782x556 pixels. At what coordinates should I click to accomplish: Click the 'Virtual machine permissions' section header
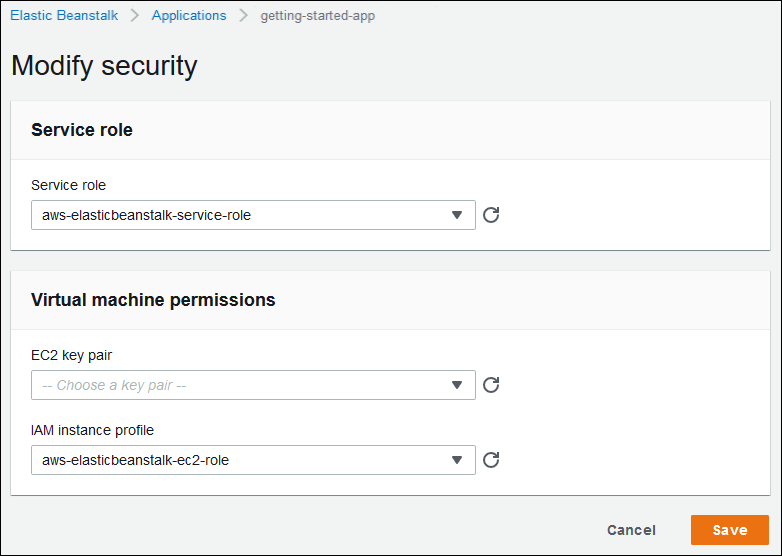153,299
